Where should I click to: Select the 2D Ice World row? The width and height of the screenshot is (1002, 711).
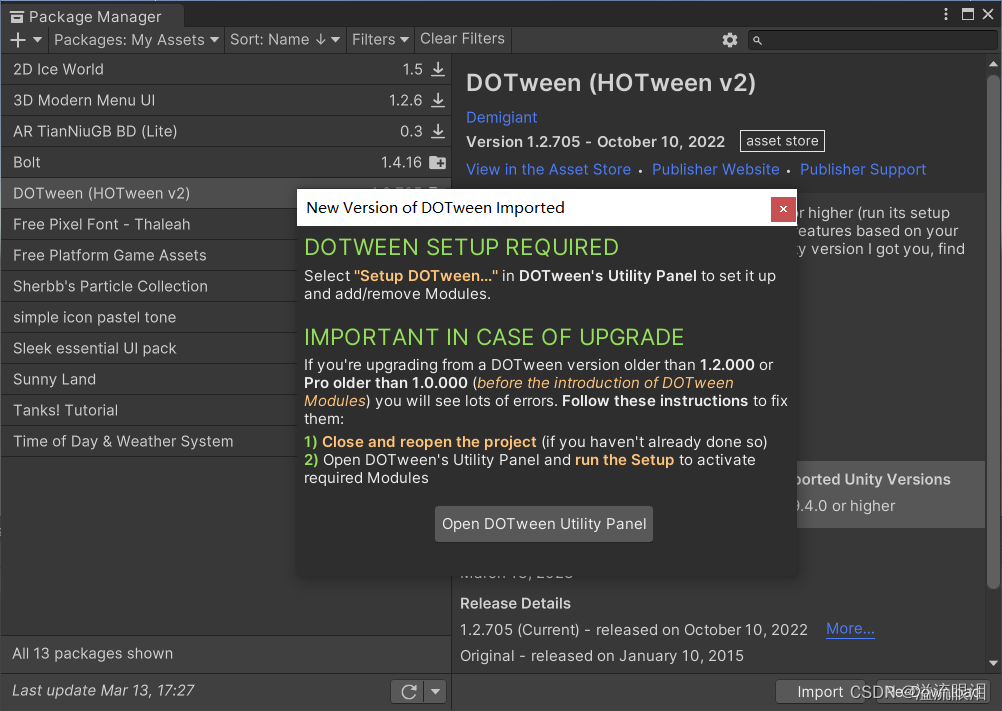click(x=226, y=69)
